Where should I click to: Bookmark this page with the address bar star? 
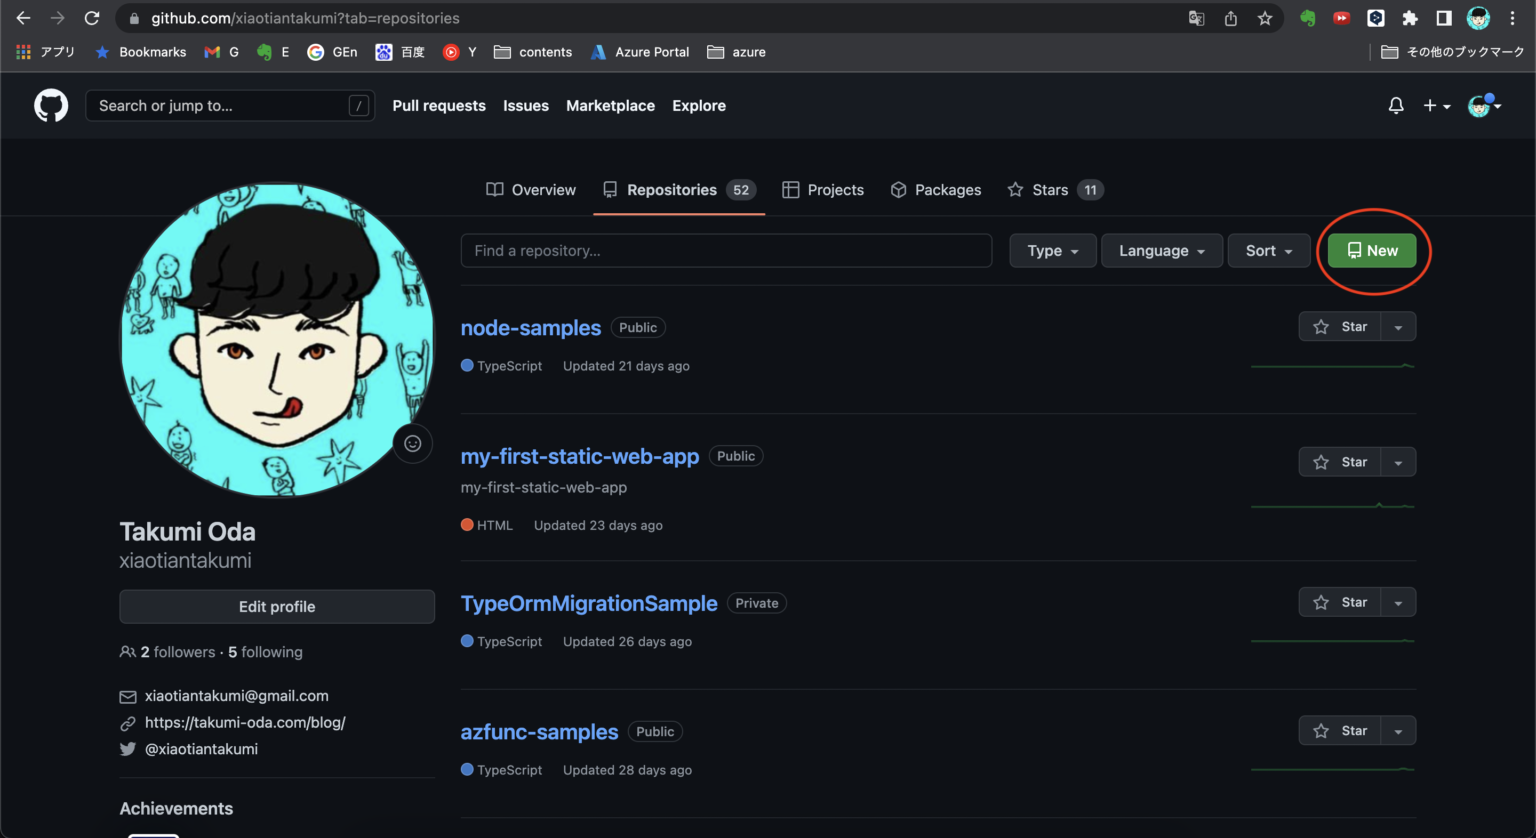pos(1265,18)
